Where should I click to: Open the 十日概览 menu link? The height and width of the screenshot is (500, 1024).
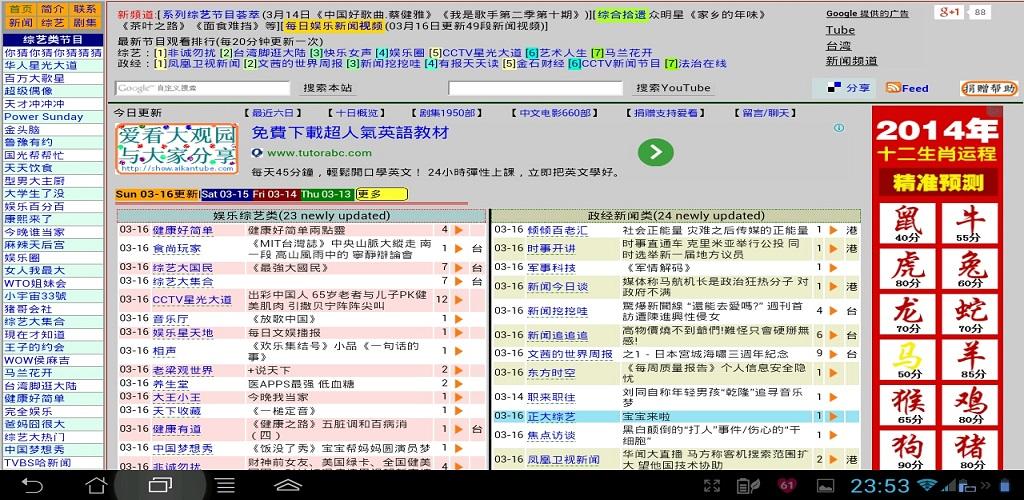[357, 113]
